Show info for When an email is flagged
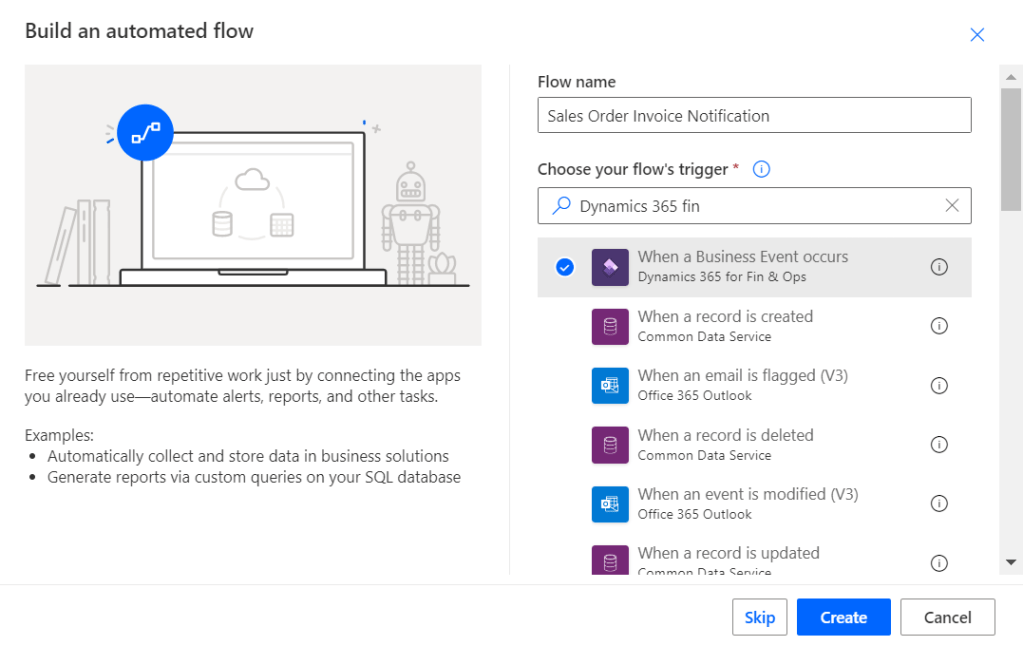1023x646 pixels. tap(939, 385)
